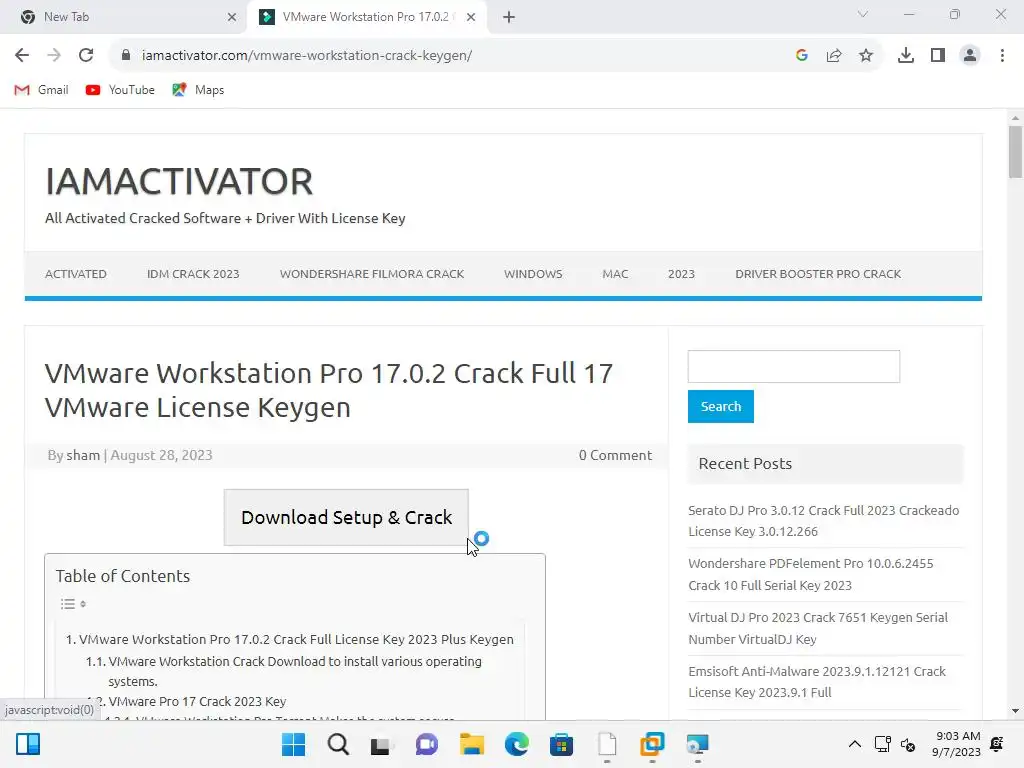Click the blue Search button
Screen dimensions: 1024x768
tap(720, 406)
